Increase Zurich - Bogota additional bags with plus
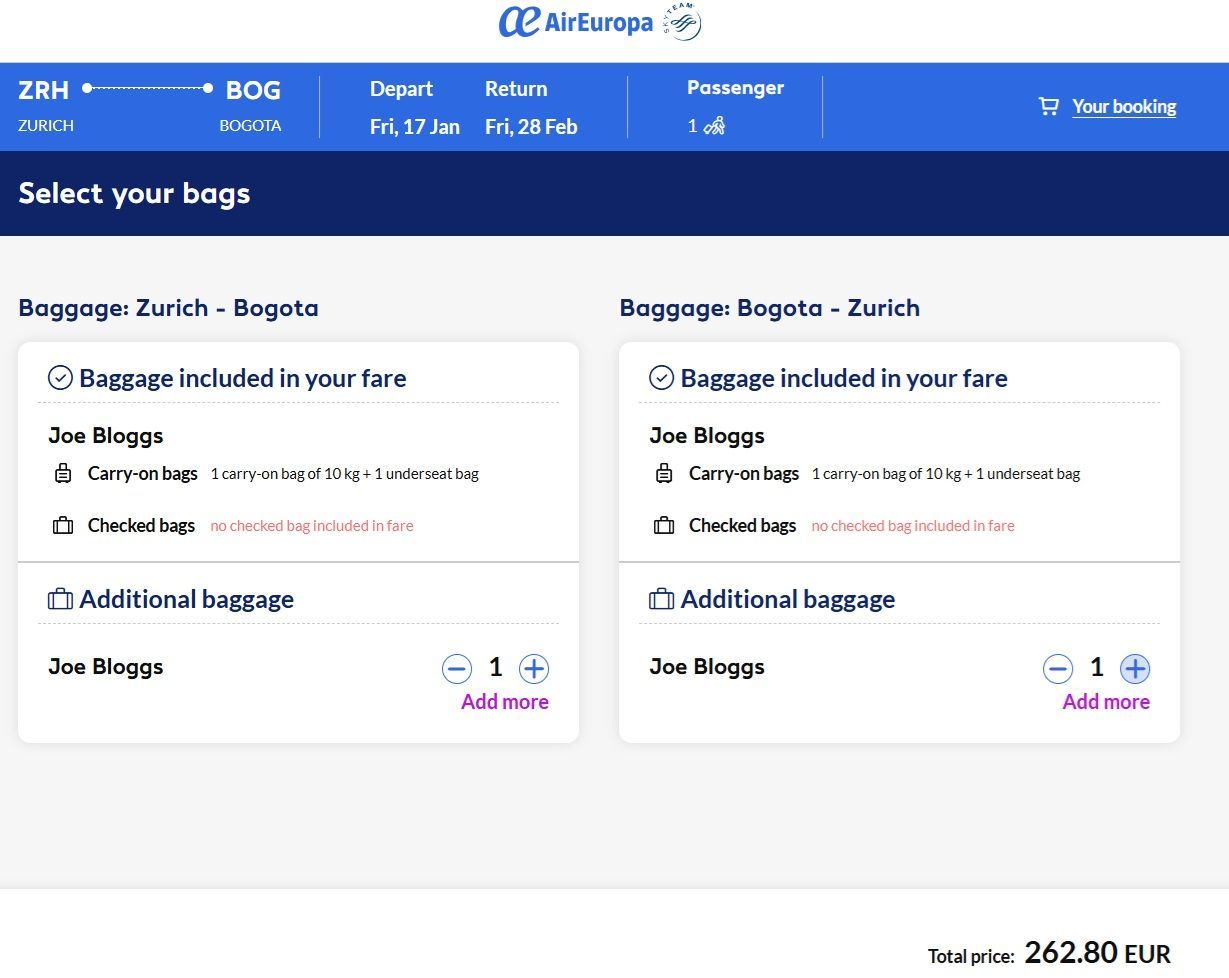Image resolution: width=1229 pixels, height=978 pixels. point(534,668)
